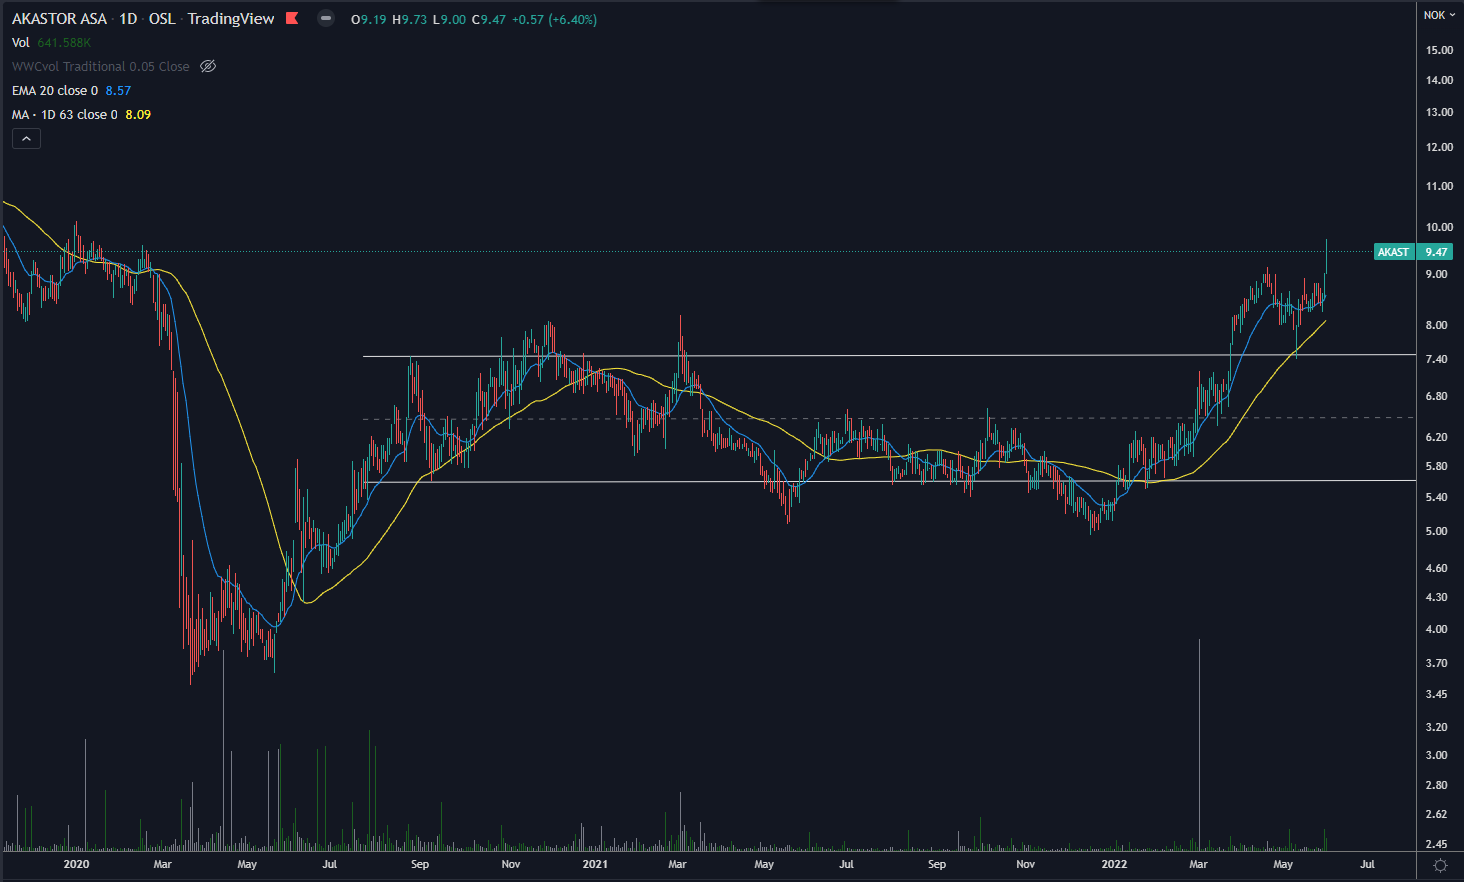Screen dimensions: 1464x882
Task: Collapse the indicator legend with the chevron button
Action: tap(26, 139)
